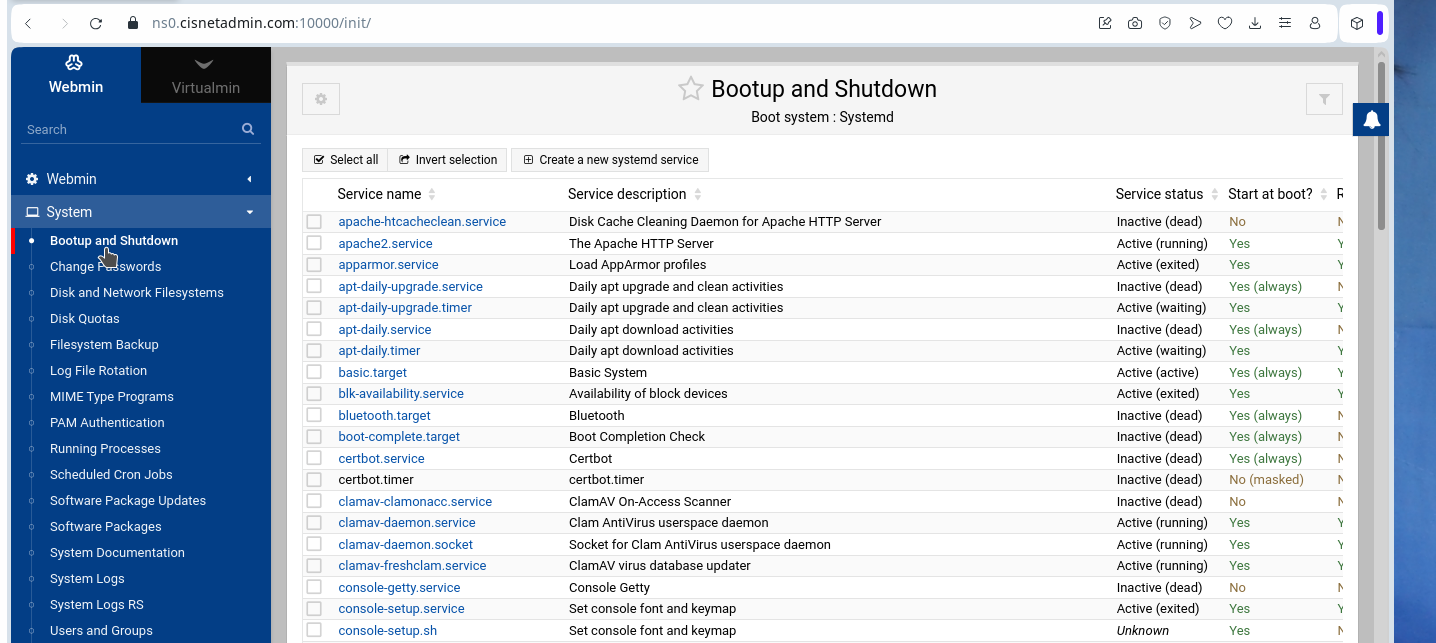Bookmark the page with the heart icon
The height and width of the screenshot is (643, 1436).
(x=1225, y=23)
